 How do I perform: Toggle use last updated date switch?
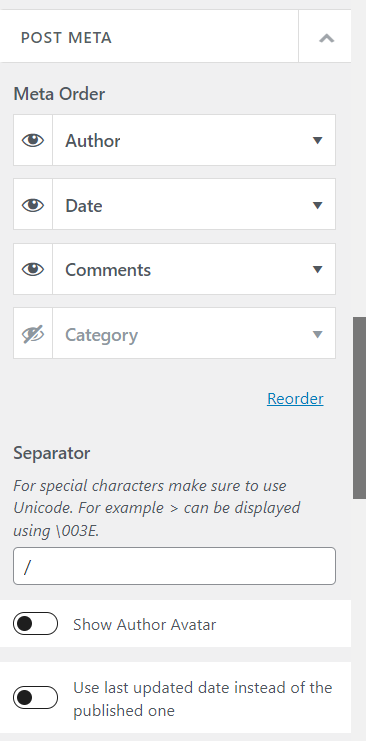pos(35,698)
